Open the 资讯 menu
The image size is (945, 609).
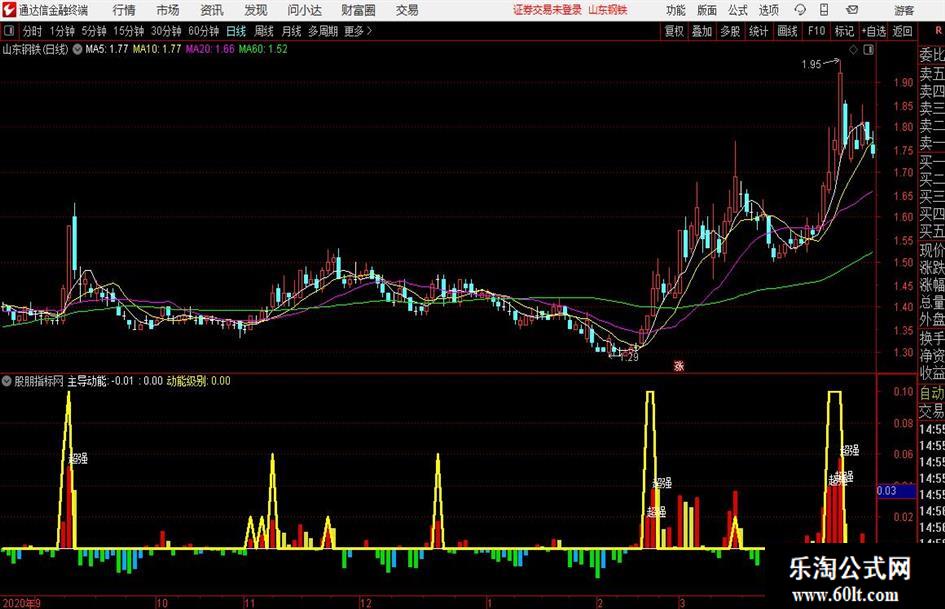[212, 10]
